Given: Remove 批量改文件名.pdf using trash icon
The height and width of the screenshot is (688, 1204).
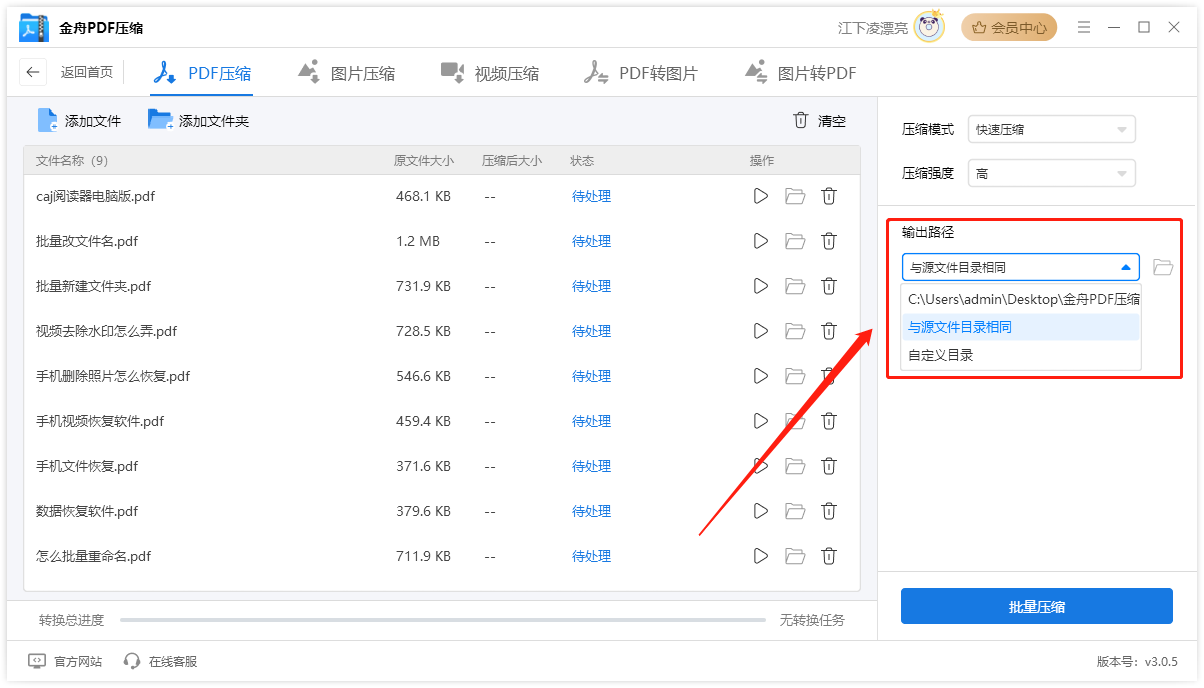Looking at the screenshot, I should click(829, 241).
